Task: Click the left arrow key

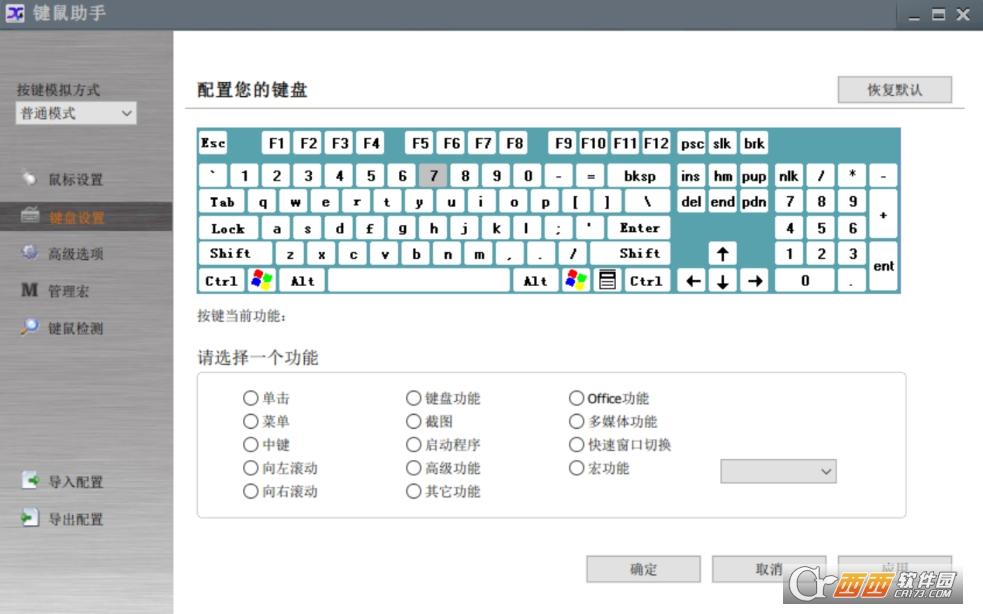Action: point(692,281)
